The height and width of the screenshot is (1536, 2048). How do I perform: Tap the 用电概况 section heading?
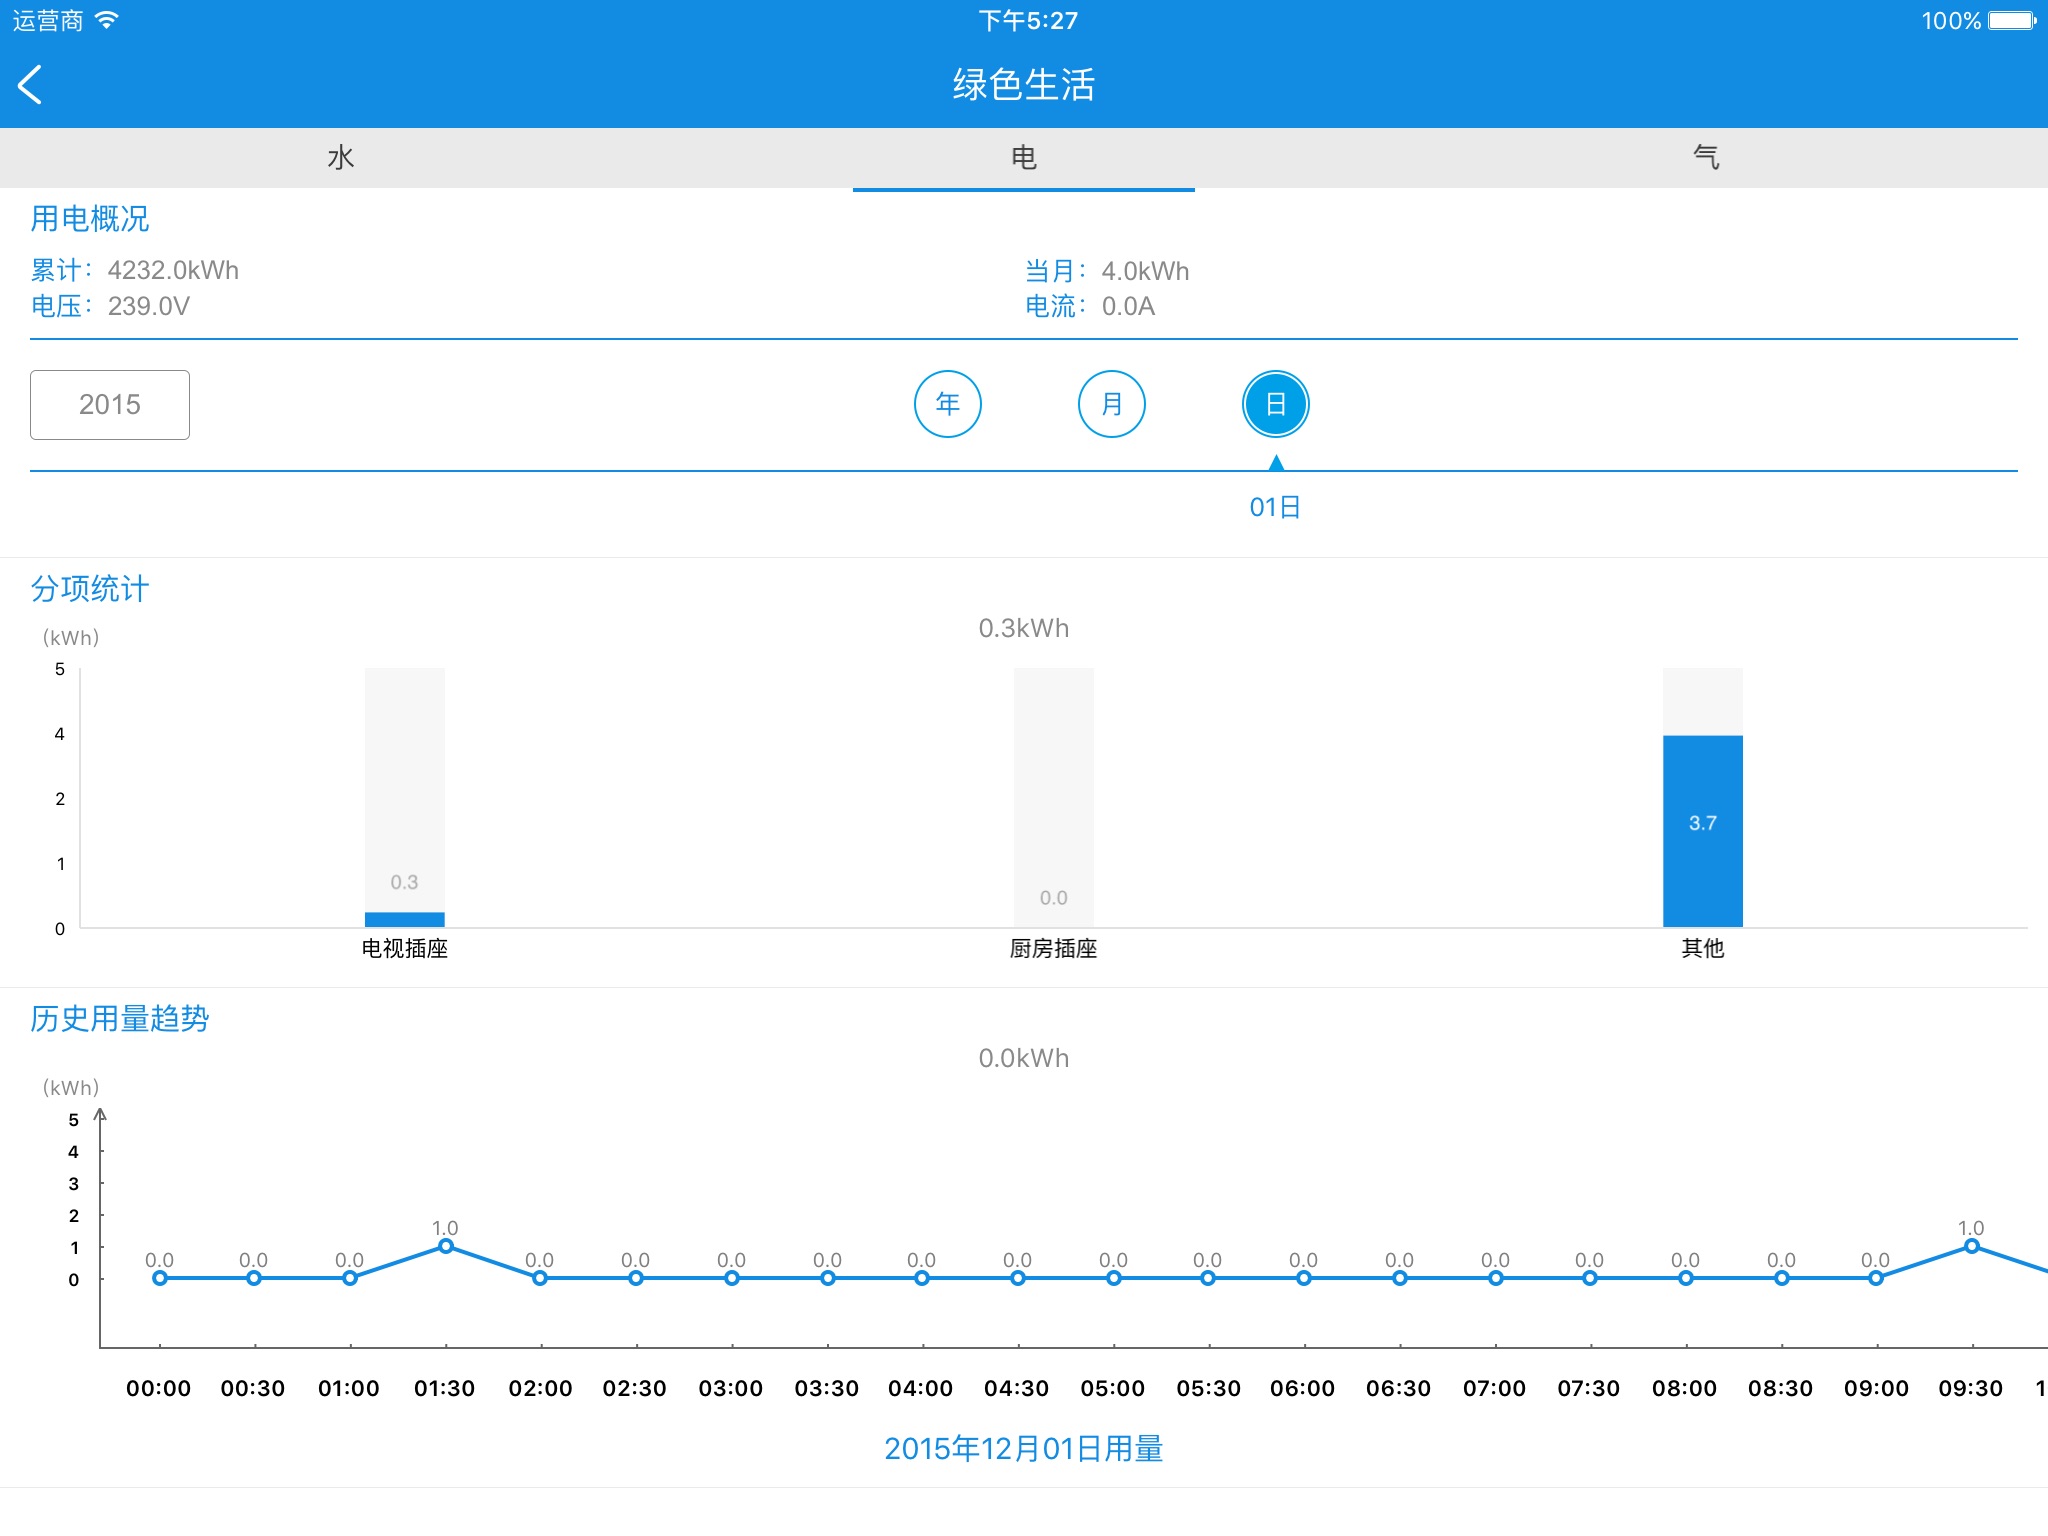pos(90,218)
